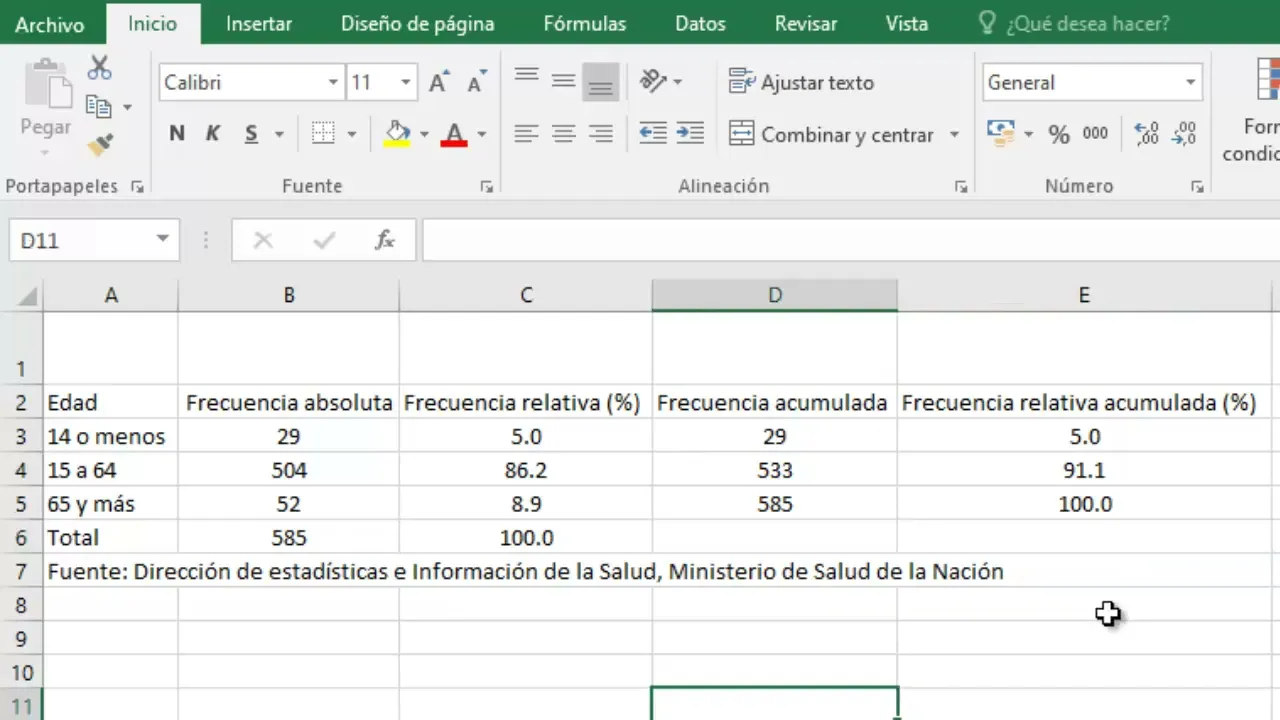Switch to the Vista tab
The width and height of the screenshot is (1280, 720).
[907, 24]
